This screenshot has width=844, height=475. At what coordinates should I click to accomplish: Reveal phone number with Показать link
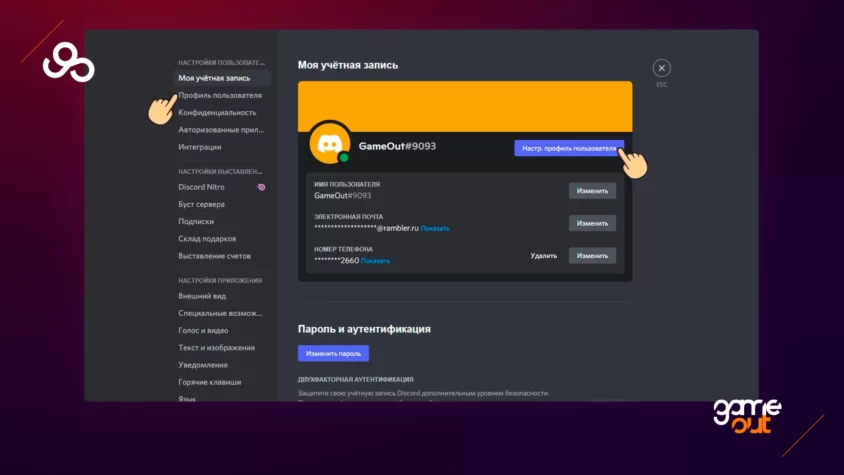(375, 261)
